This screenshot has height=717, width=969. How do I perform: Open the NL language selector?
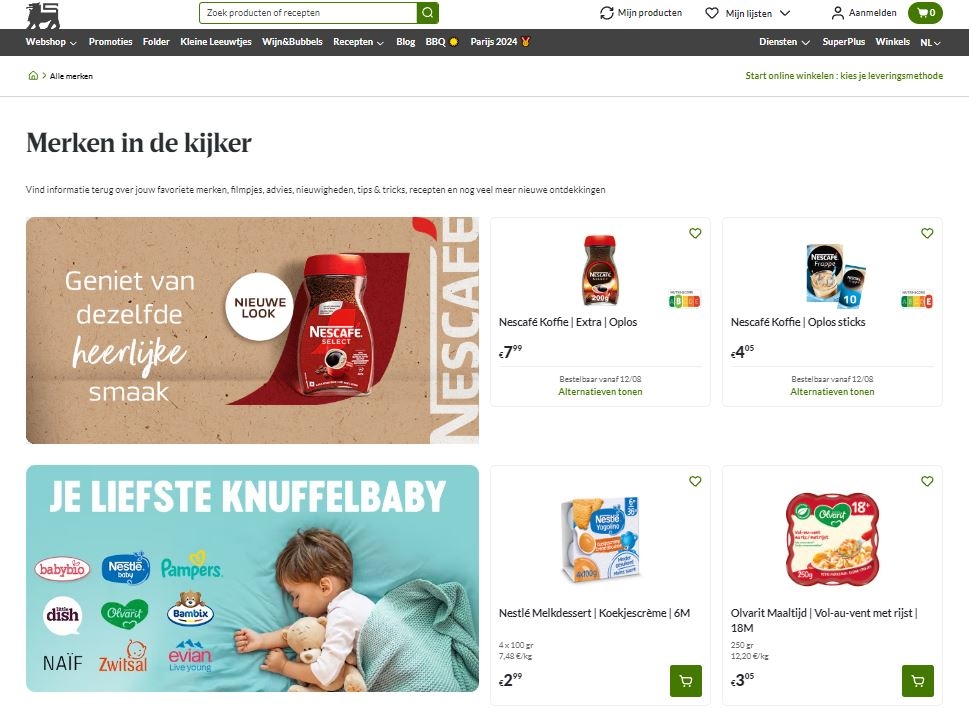930,43
